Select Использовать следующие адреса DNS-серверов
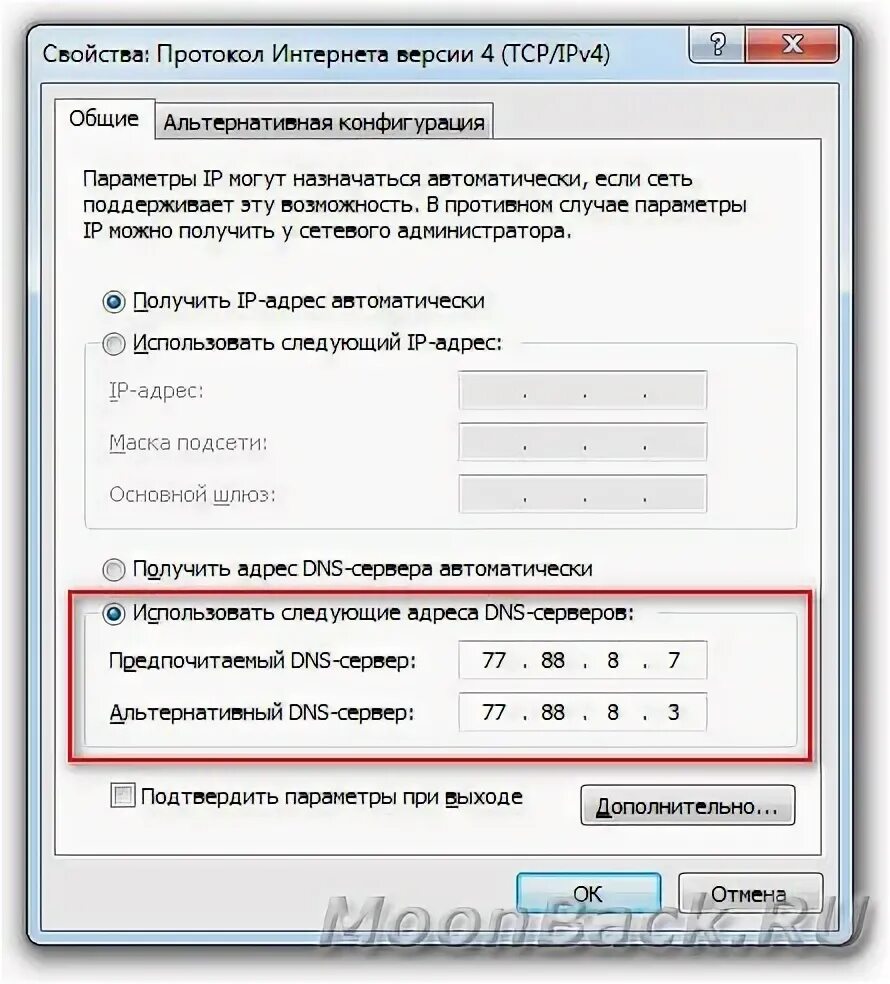 [114, 614]
